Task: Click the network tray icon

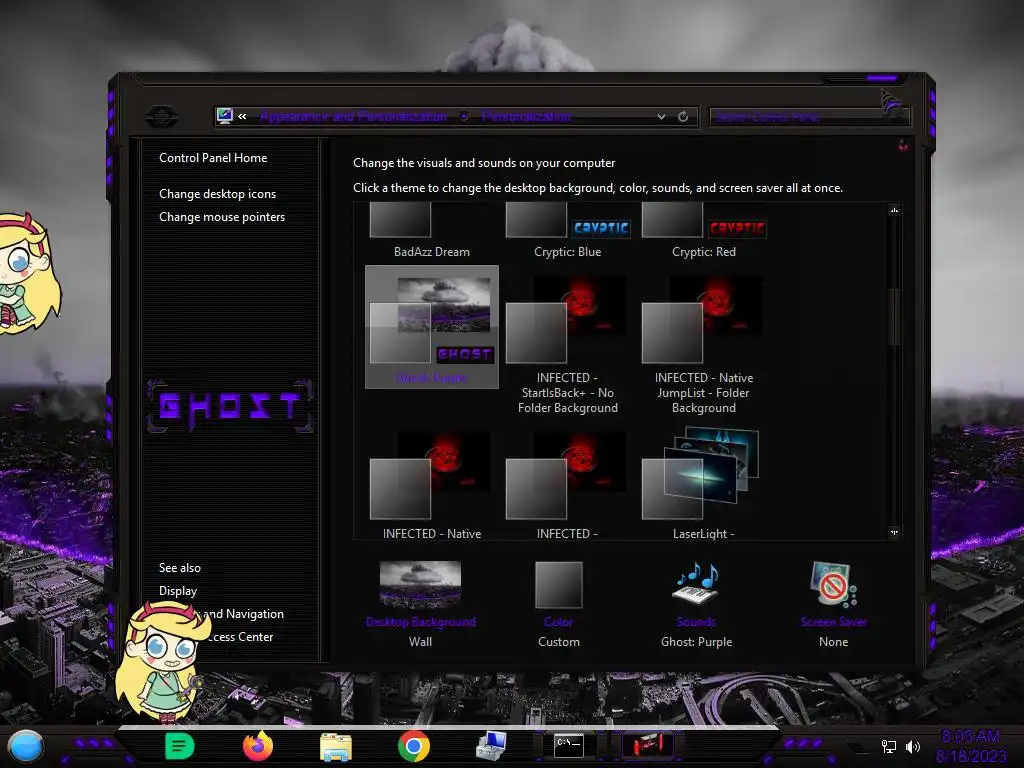Action: 888,746
